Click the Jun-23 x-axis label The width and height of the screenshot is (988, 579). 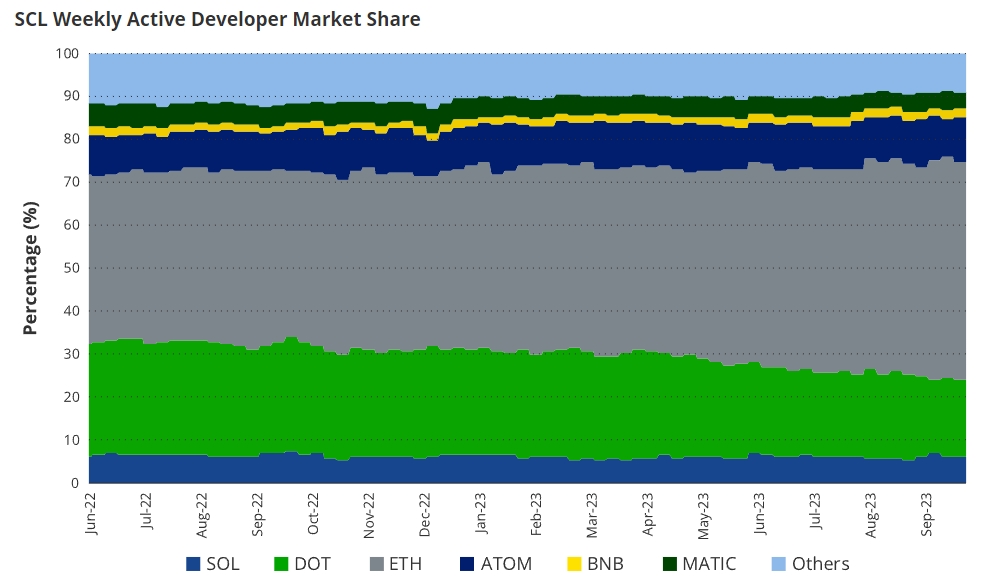pyautogui.click(x=759, y=513)
